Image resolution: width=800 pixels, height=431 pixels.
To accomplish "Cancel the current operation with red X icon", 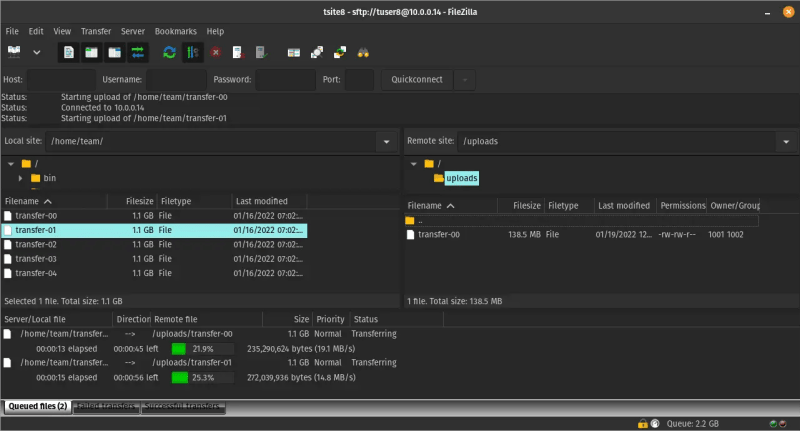I will [216, 52].
